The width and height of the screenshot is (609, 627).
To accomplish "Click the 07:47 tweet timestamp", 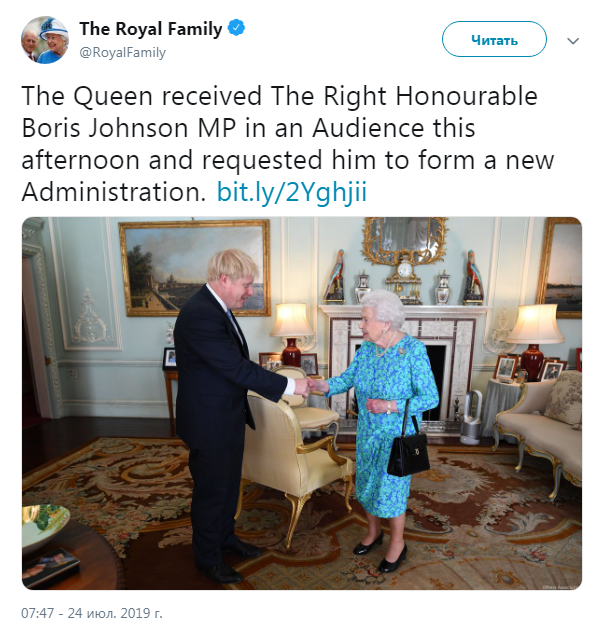I will point(90,610).
